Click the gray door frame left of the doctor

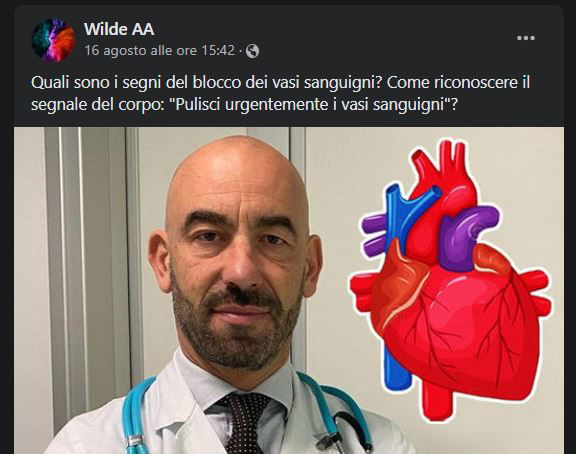point(90,279)
